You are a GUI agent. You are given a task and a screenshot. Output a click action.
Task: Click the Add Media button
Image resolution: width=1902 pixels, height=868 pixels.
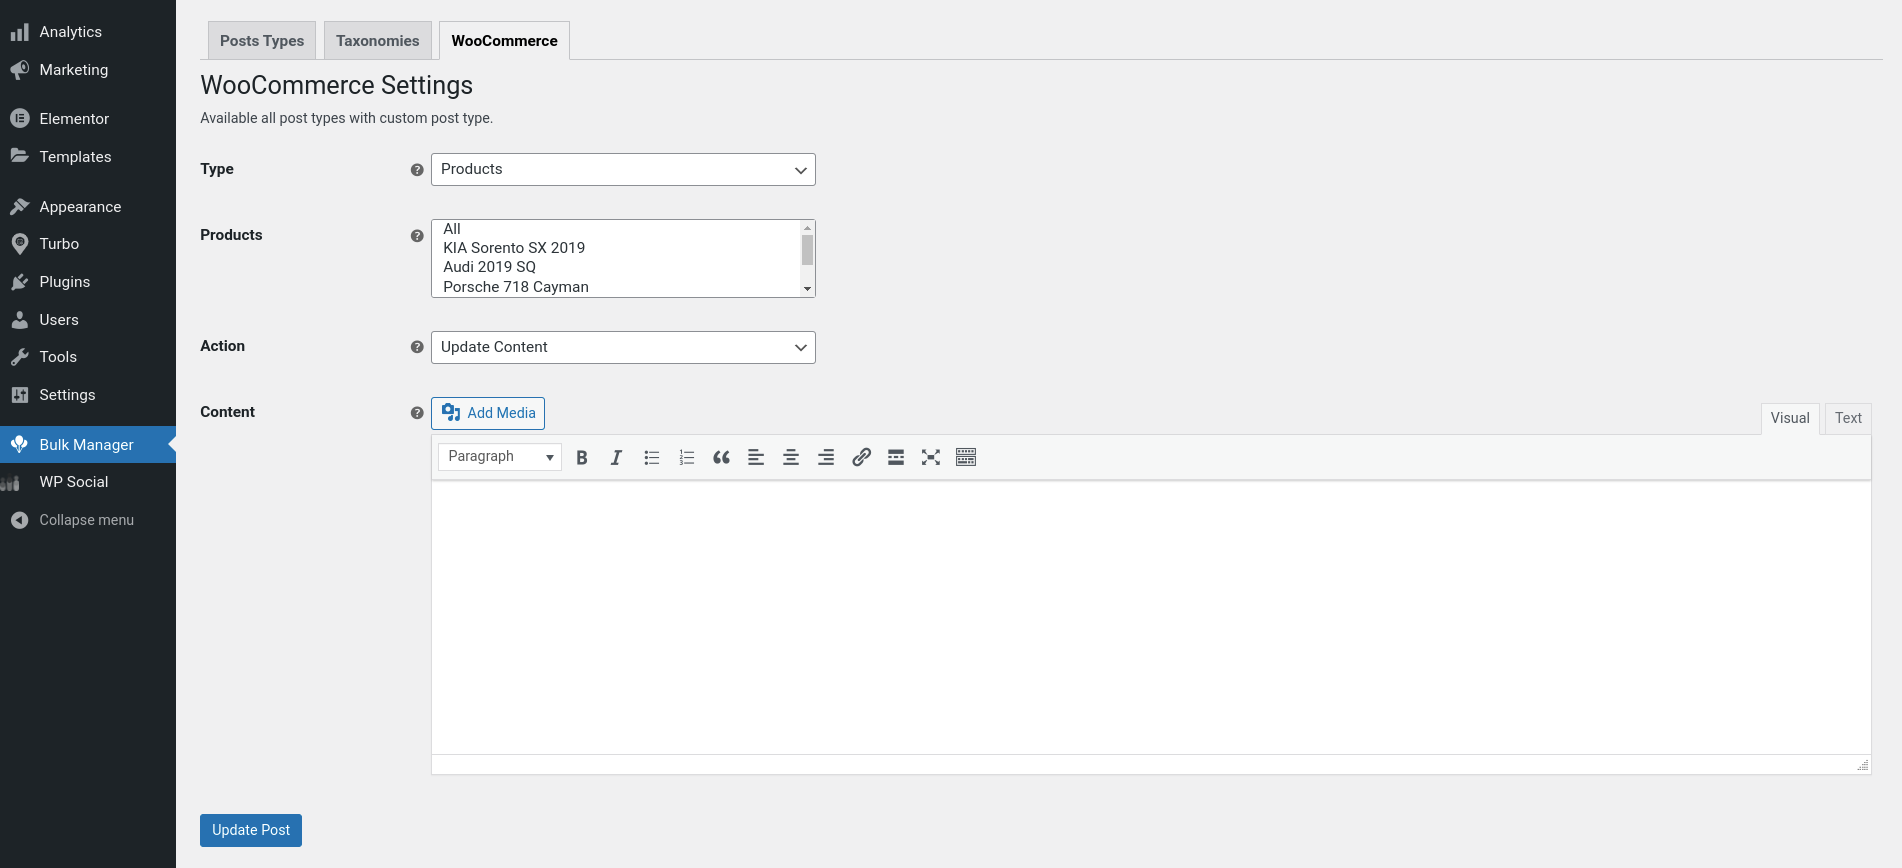click(x=488, y=413)
